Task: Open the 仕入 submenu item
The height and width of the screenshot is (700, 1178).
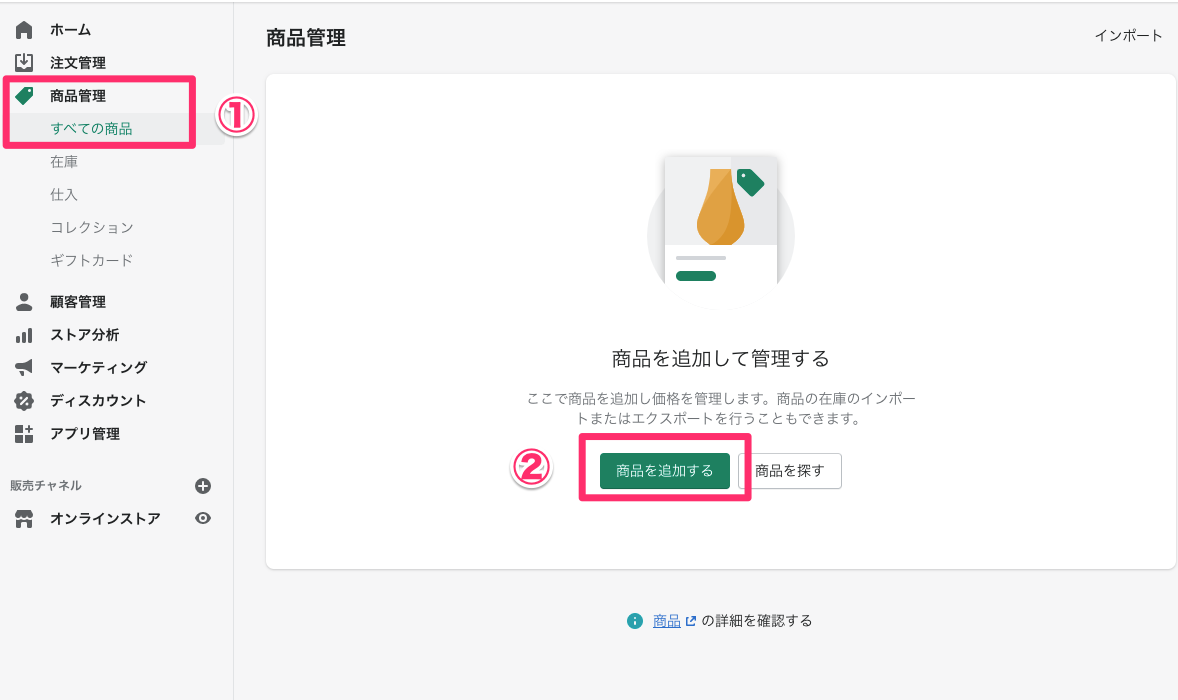Action: (64, 195)
